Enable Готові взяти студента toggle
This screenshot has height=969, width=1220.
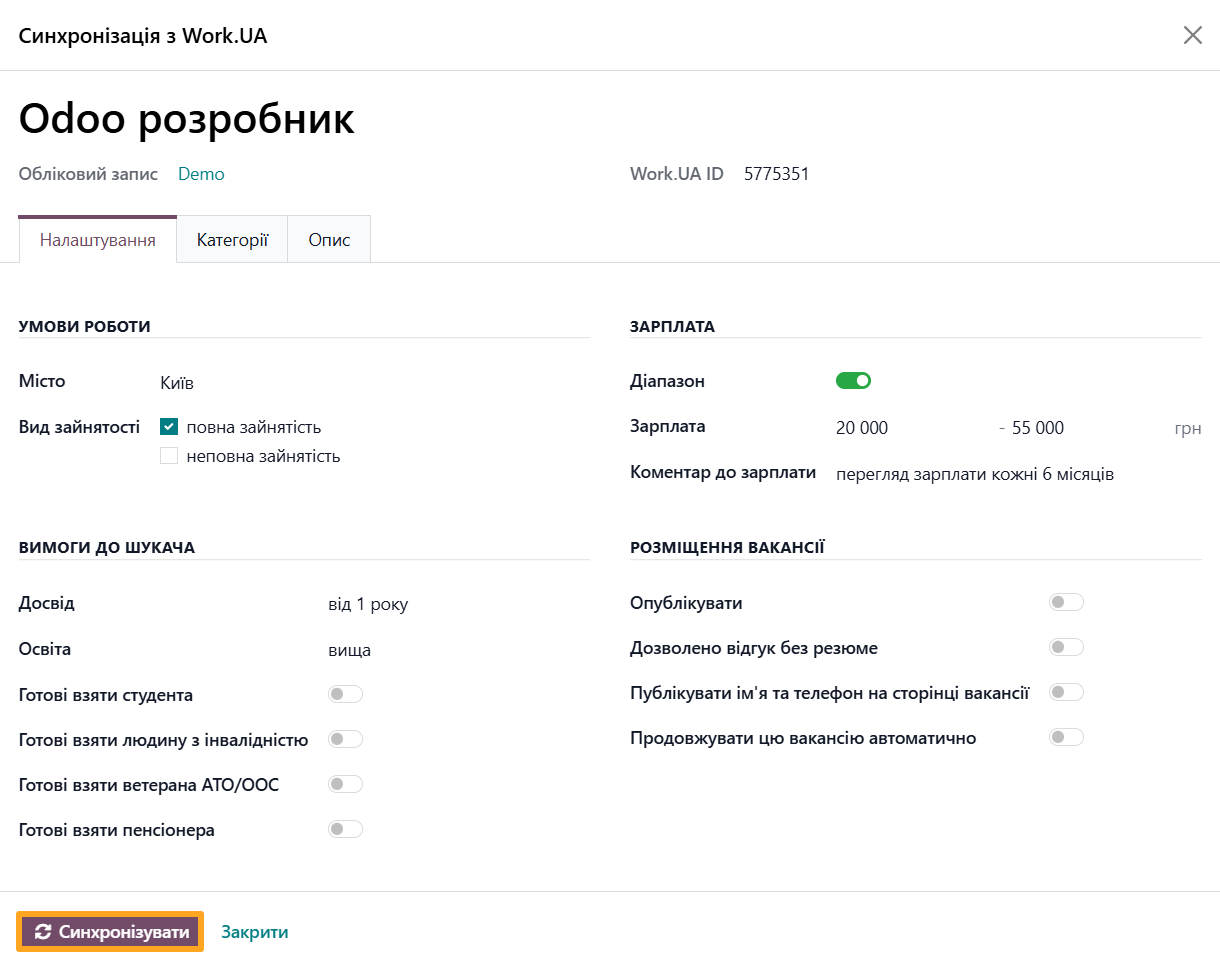pyautogui.click(x=345, y=694)
